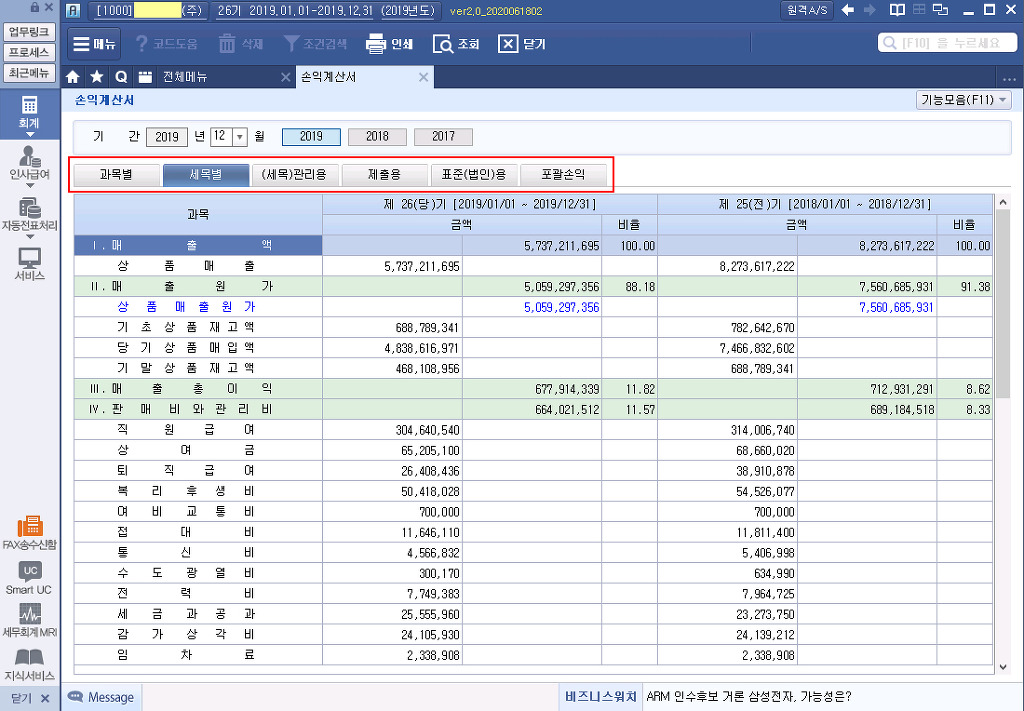
Task: Click the 업무링크 button
Action: [29, 32]
